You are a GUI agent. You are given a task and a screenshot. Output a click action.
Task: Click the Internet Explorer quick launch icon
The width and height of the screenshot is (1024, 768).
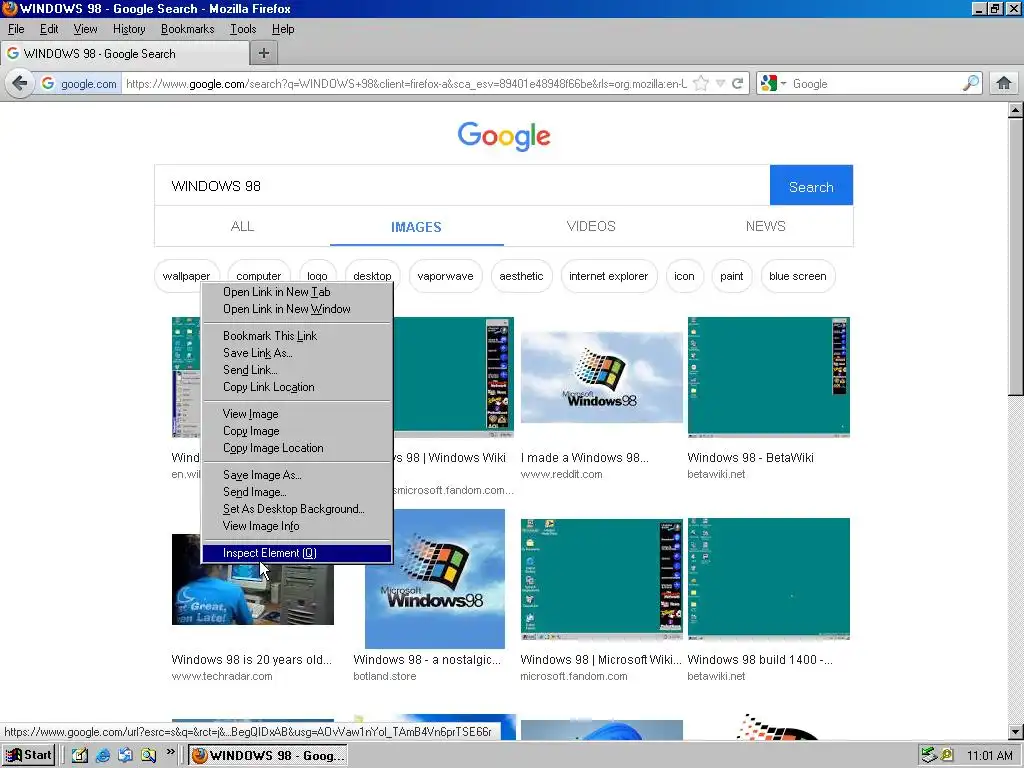tap(103, 756)
